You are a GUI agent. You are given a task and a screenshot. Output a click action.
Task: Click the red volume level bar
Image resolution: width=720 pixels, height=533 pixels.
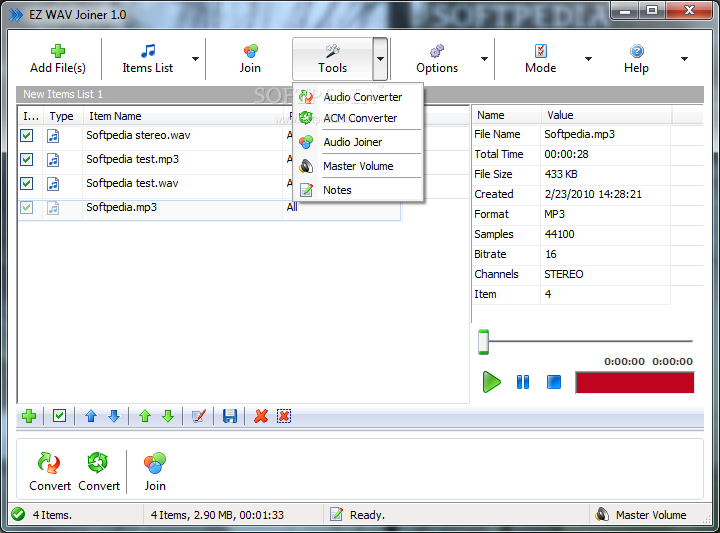pos(635,382)
